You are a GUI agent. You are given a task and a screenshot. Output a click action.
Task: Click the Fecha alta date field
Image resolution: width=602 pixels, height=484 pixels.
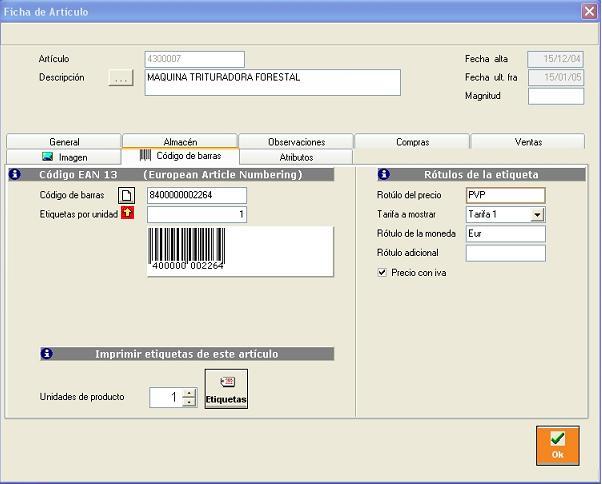(x=556, y=59)
